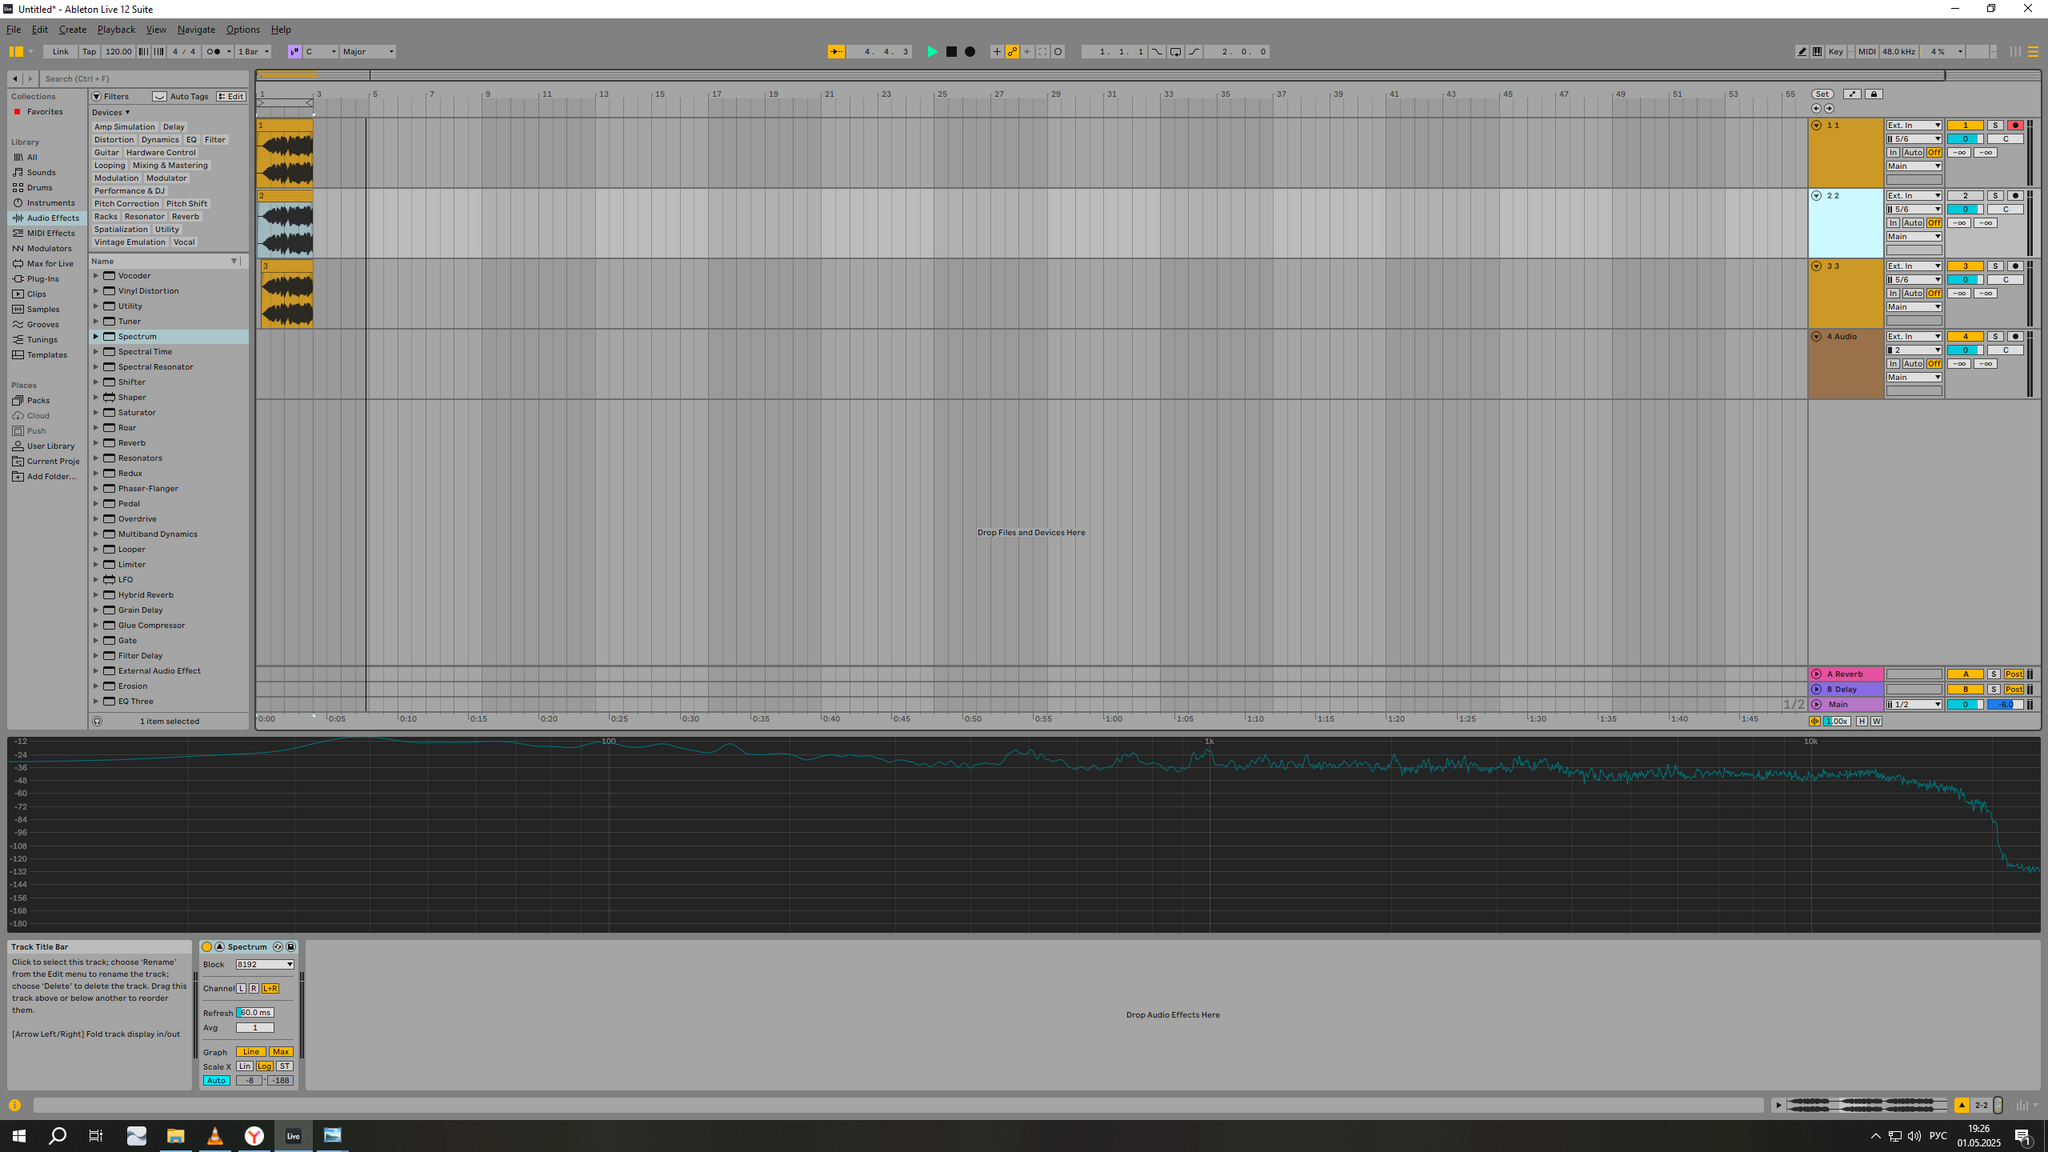Toggle the metronome button
Viewport: 2048px width, 1152px height.
(214, 52)
